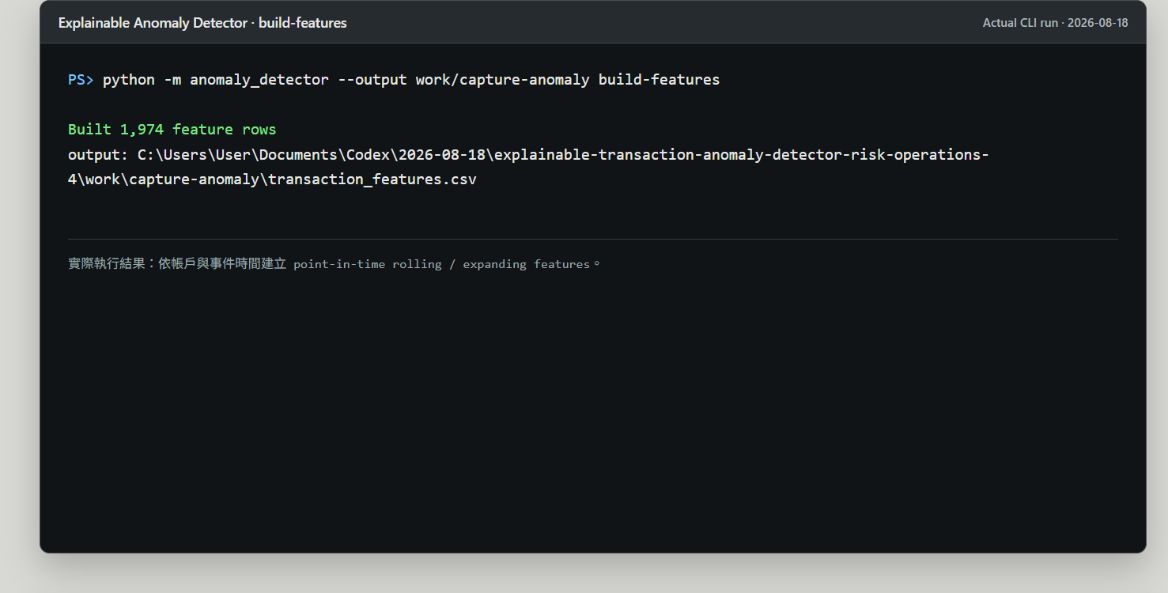The height and width of the screenshot is (593, 1168).
Task: Click 'explainable-transaction-anomaly-detector-risk-operations-' path text
Action: pos(742,155)
